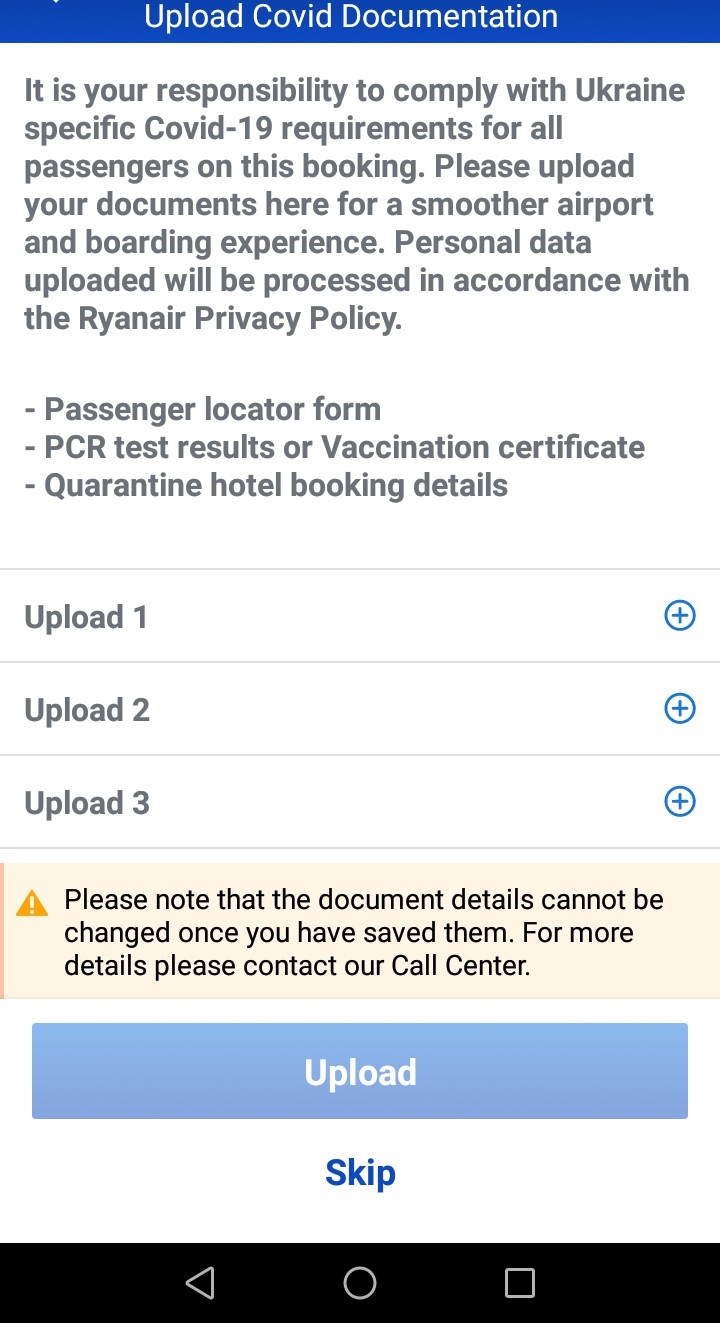Tap the Android back navigation triangle
This screenshot has height=1323, width=720.
click(200, 1282)
